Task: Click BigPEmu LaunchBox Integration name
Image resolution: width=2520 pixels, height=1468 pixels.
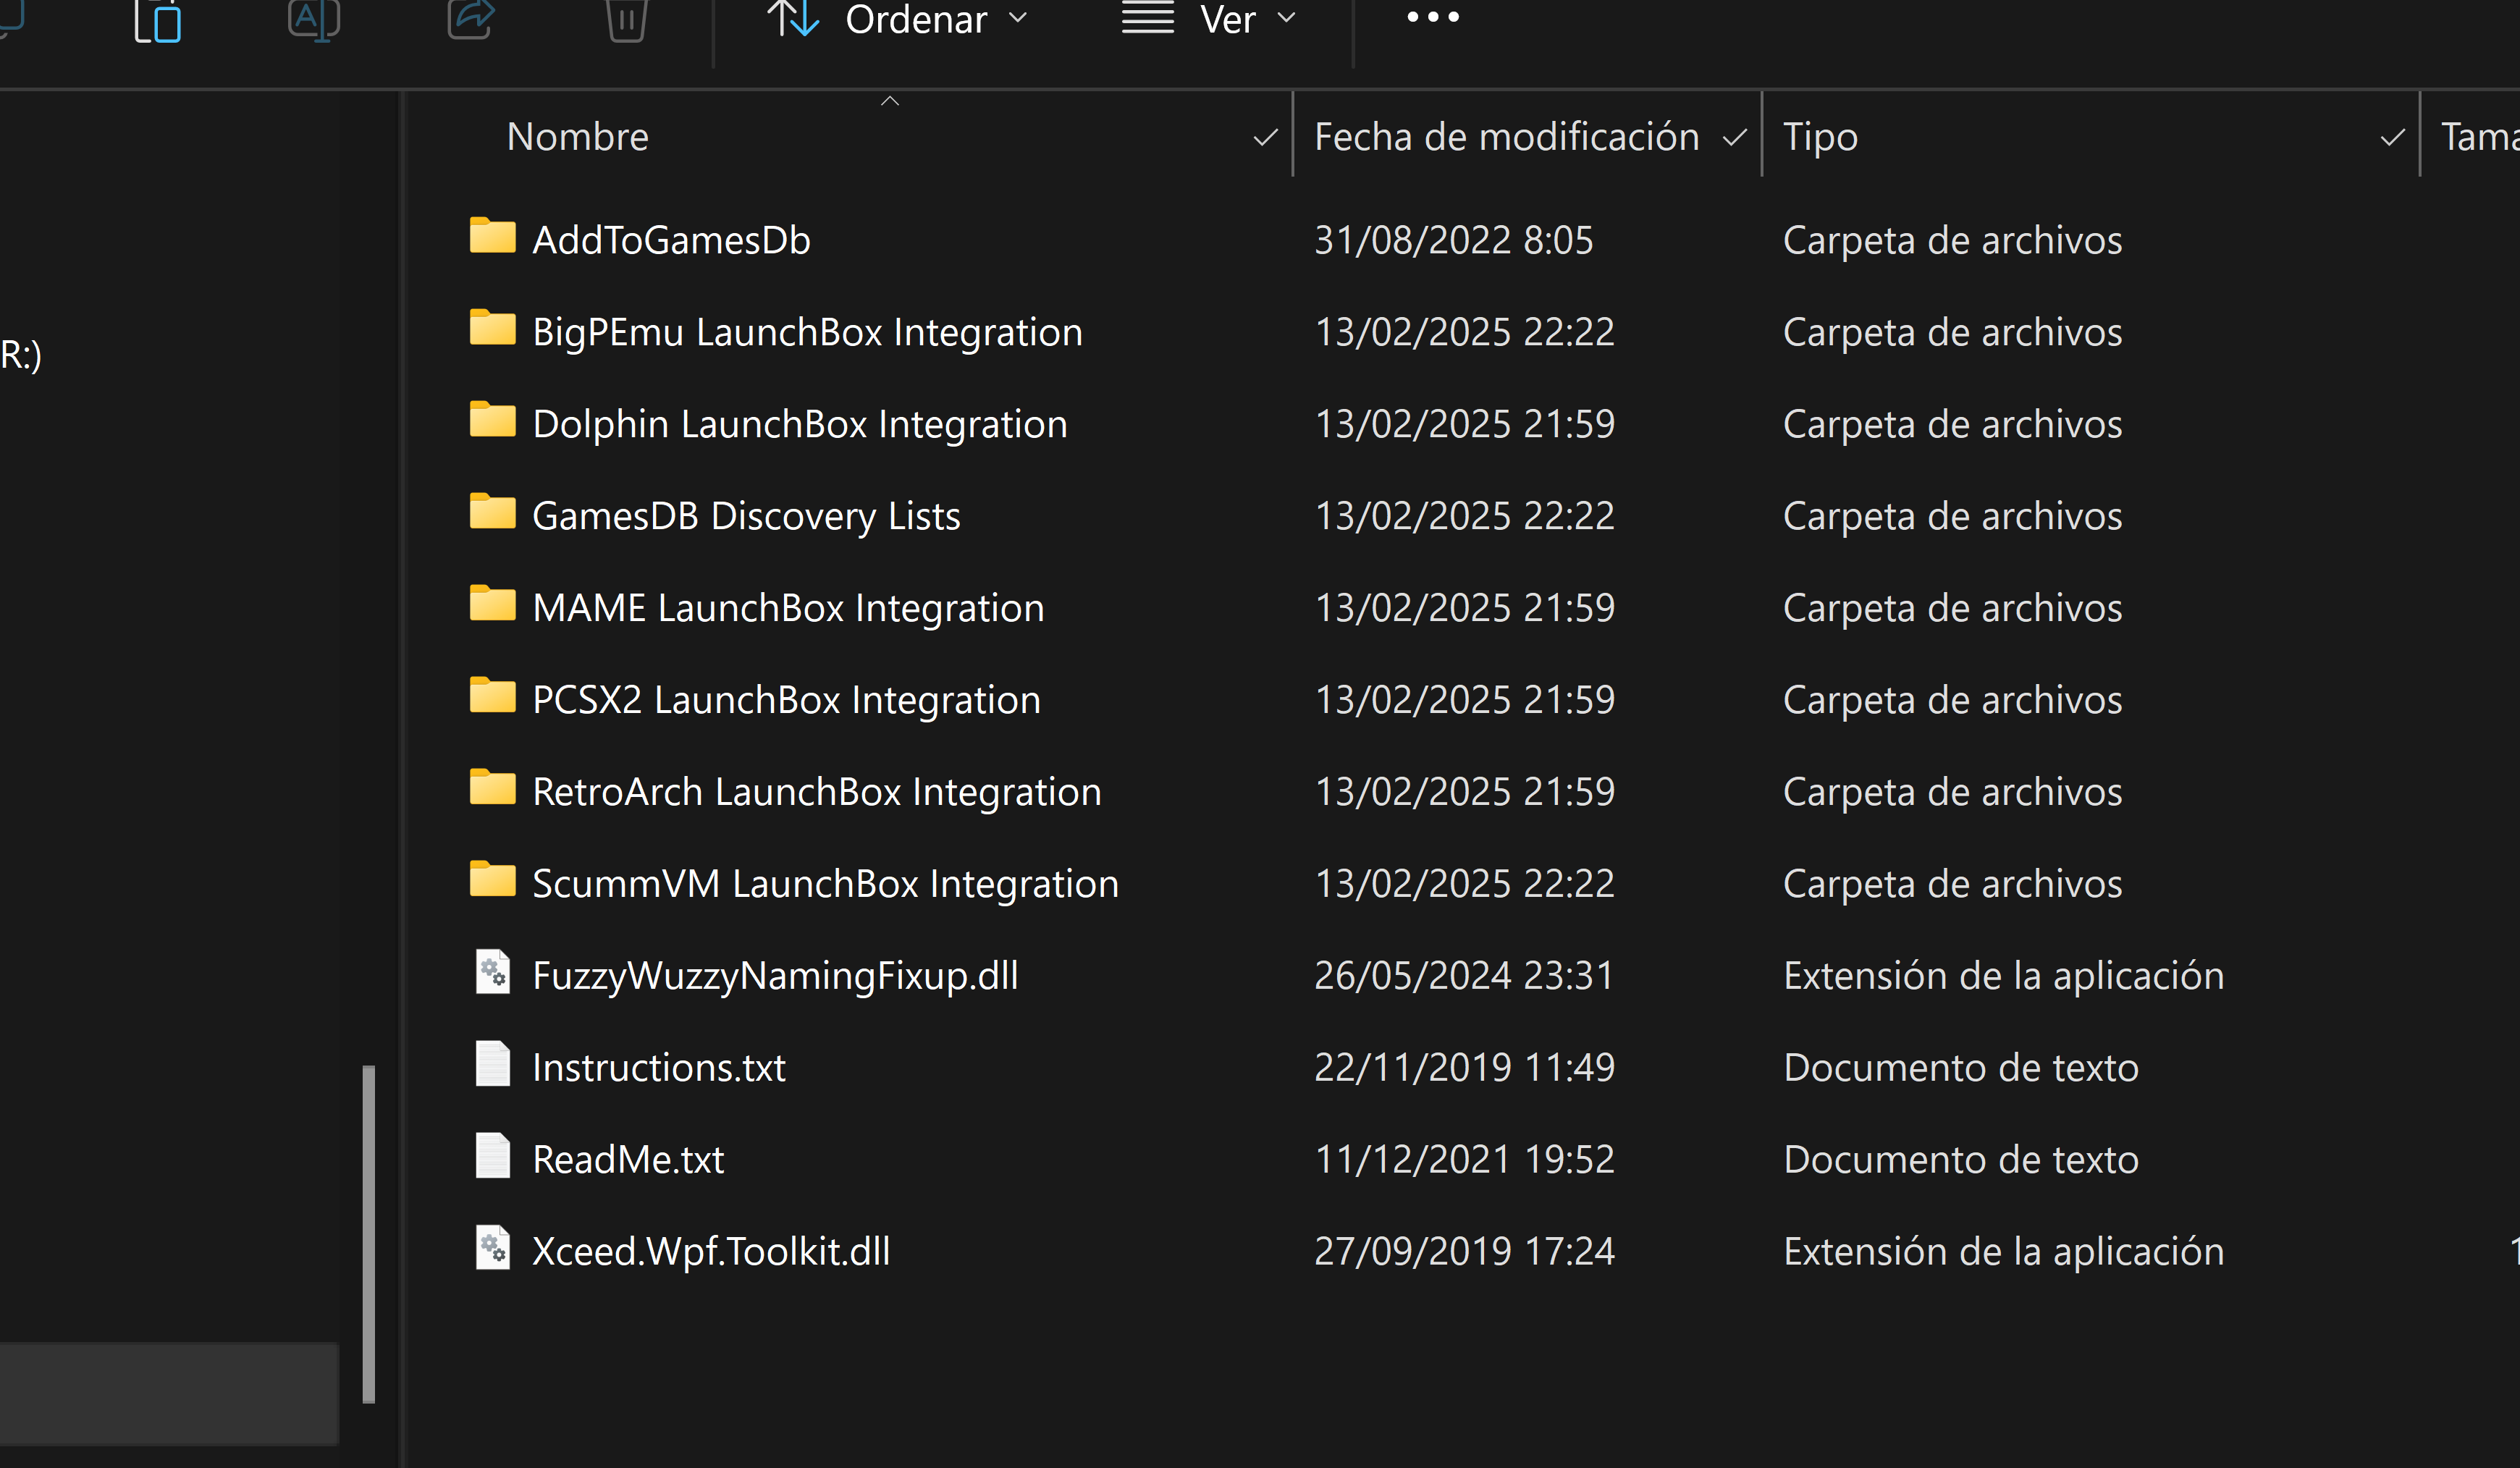Action: pos(807,332)
